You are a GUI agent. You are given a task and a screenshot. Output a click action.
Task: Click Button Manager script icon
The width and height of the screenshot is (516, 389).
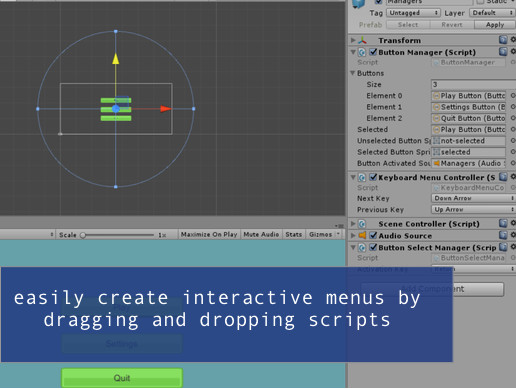coord(362,52)
